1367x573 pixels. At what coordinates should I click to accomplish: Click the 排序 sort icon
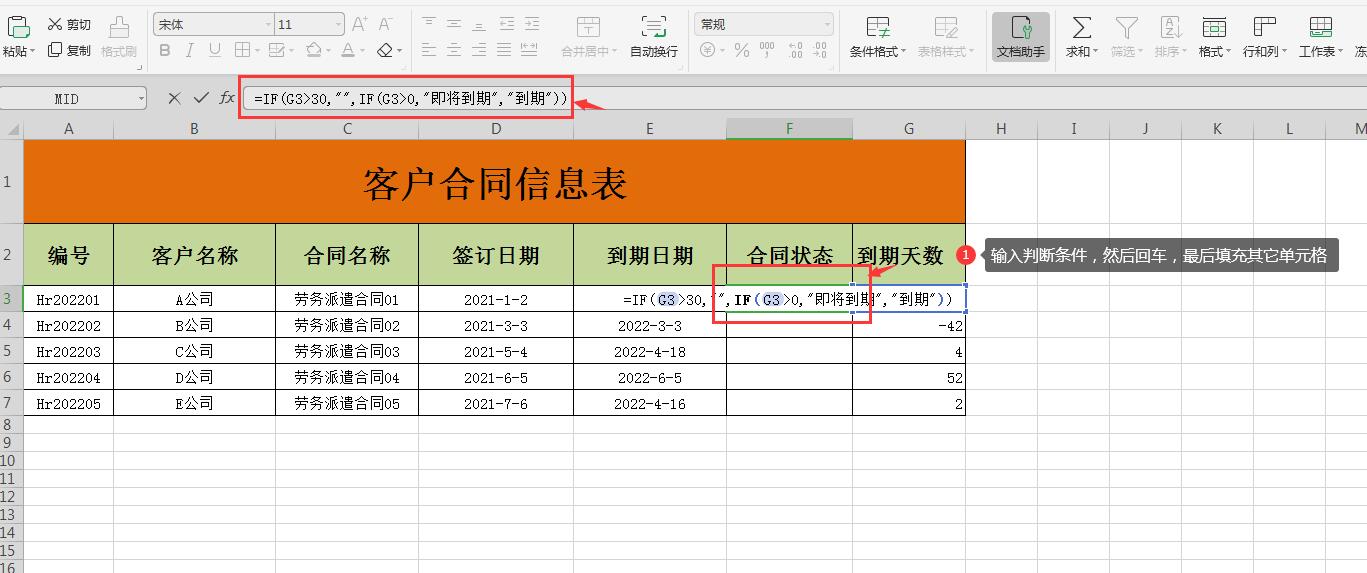(1170, 27)
